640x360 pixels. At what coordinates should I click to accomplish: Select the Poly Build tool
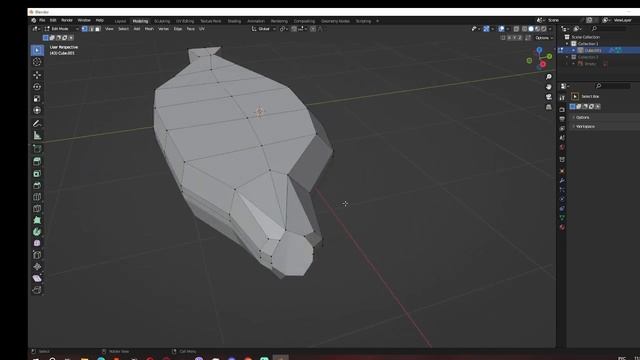tap(37, 220)
